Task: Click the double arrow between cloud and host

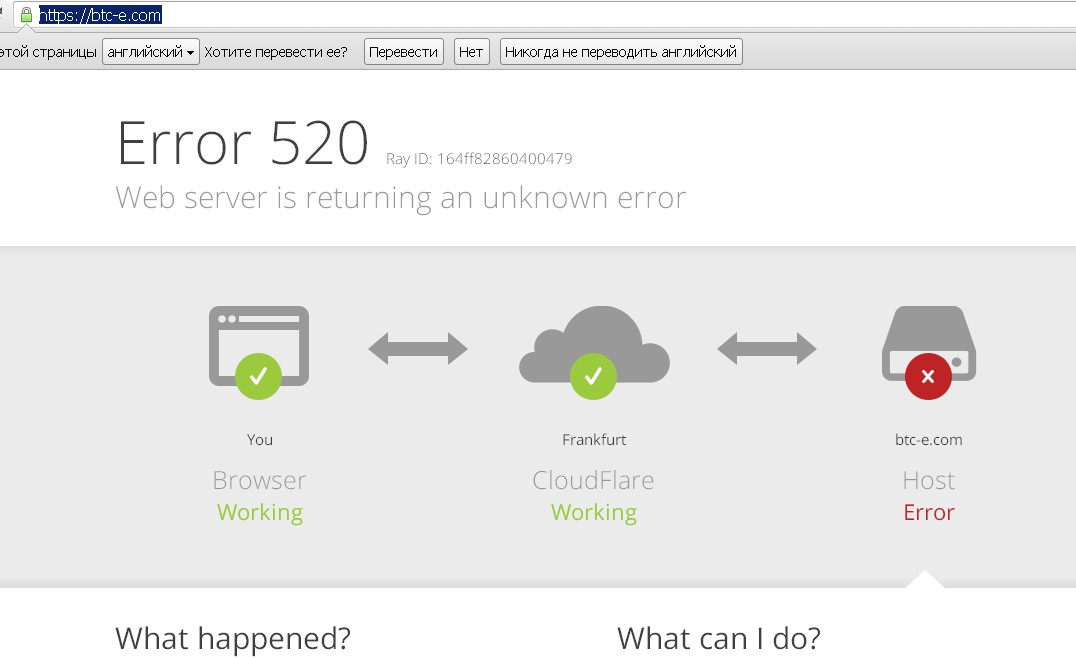Action: (766, 348)
